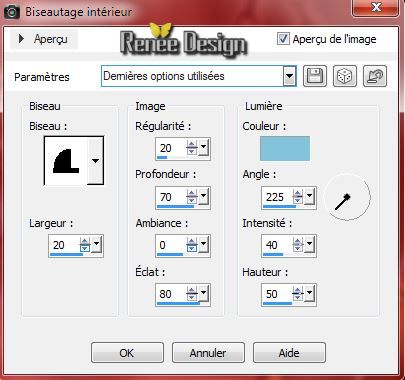This screenshot has height=380, width=405.
Task: Click the OK button
Action: [127, 353]
